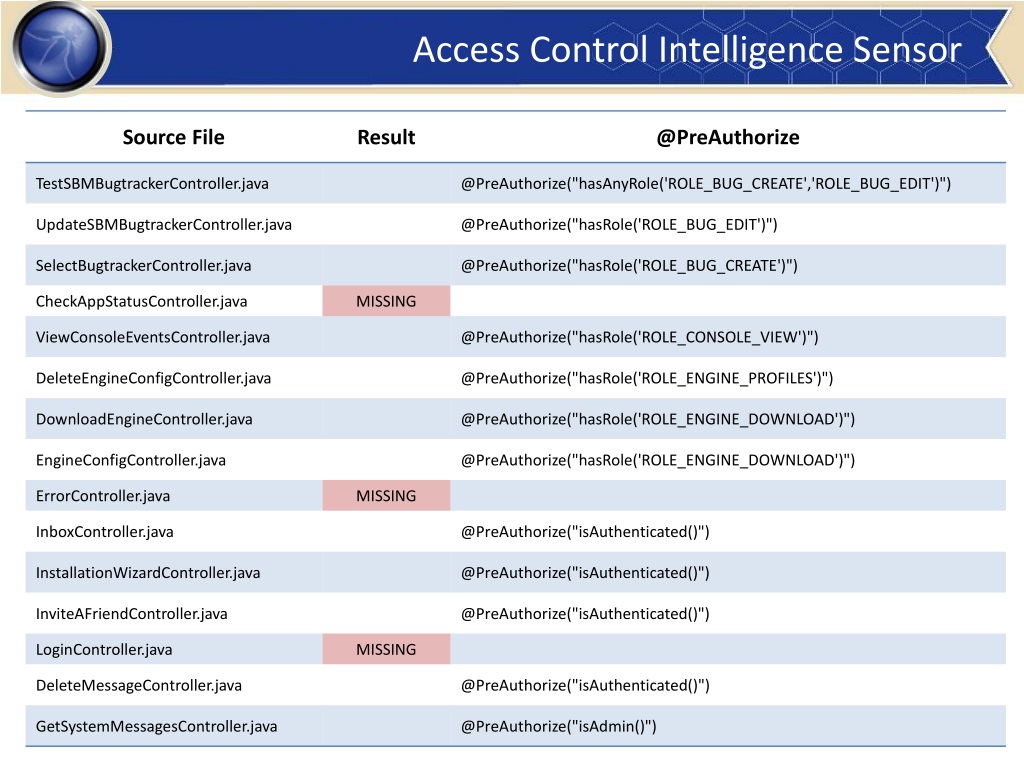Select the hasAnyRole BUG_CREATE, BUG_EDIT annotation
1024x768 pixels.
click(706, 184)
